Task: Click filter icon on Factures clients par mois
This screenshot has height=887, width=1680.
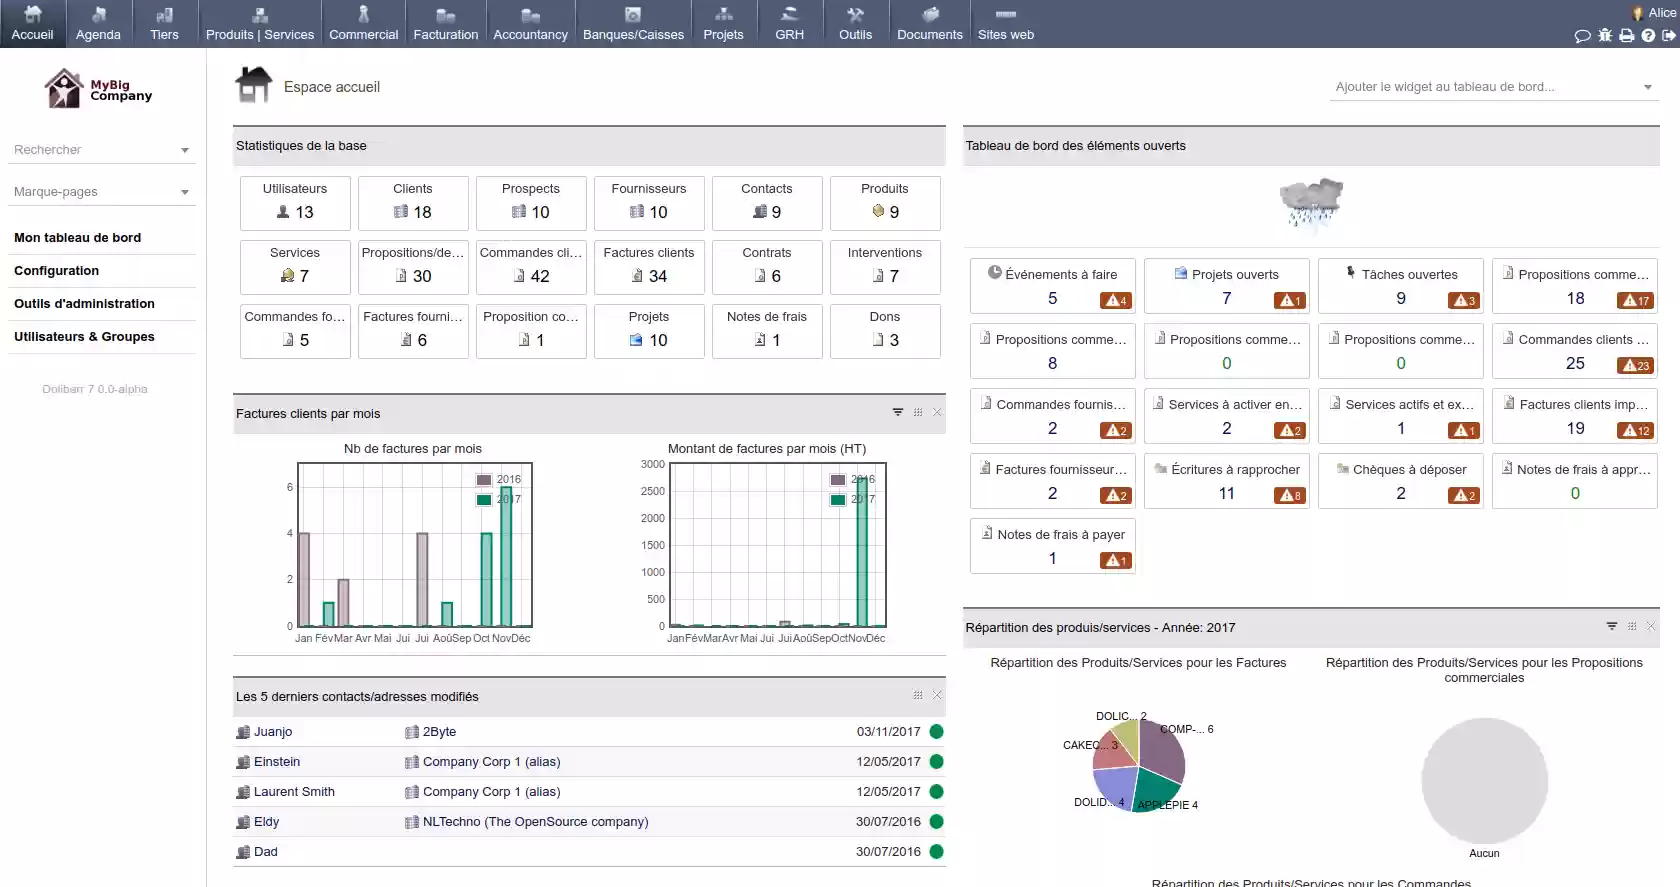Action: (x=898, y=412)
